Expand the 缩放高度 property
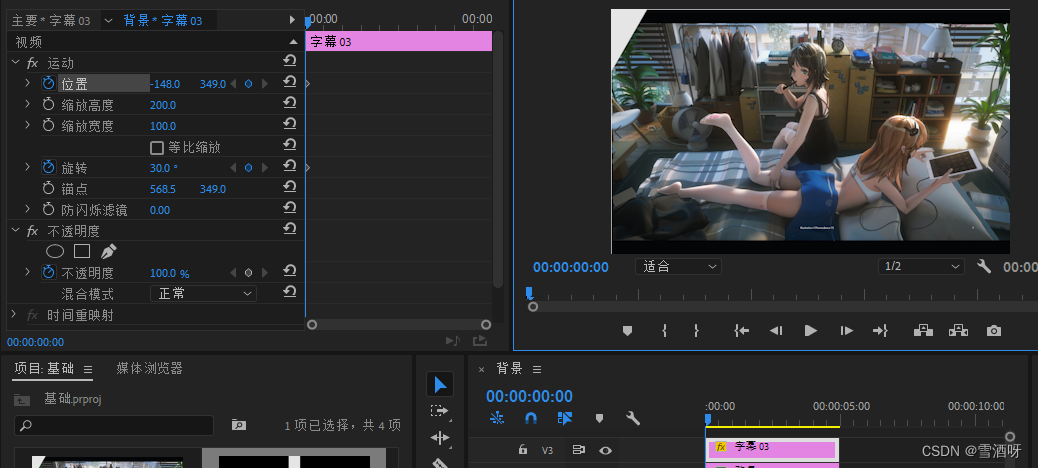 27,105
